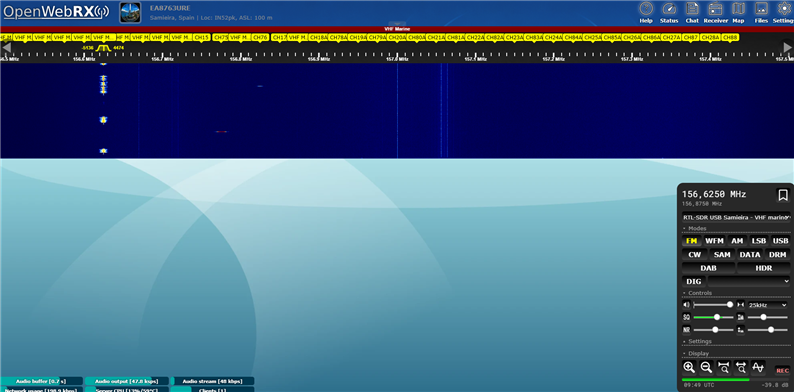The height and width of the screenshot is (392, 794).
Task: Click the 156,6250 MHz frequency display
Action: click(714, 194)
